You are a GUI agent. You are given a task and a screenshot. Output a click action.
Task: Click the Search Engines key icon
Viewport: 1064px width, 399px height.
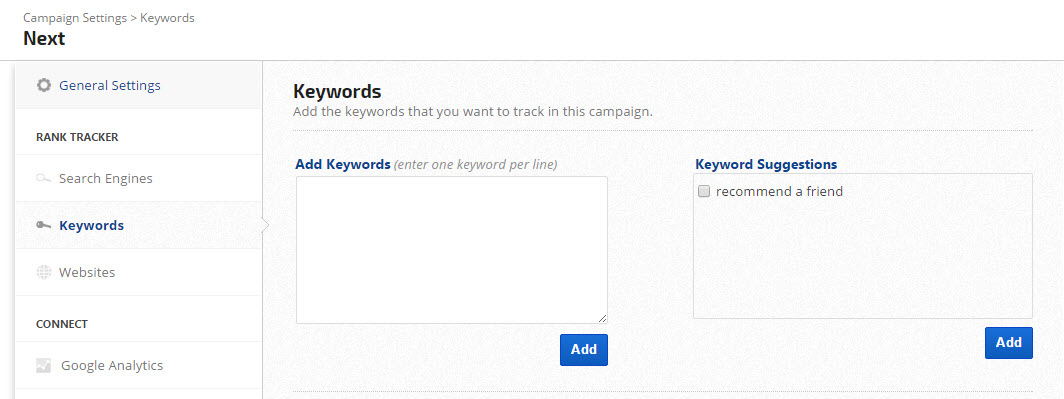tap(44, 178)
